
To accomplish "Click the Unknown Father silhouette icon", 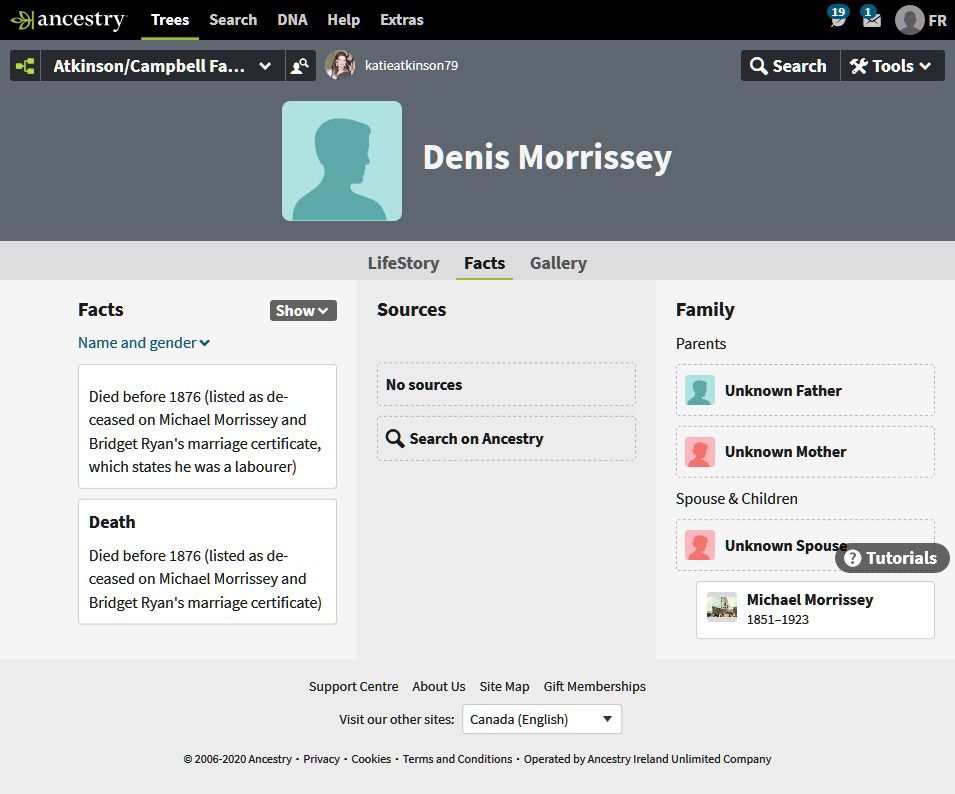I will tap(700, 390).
